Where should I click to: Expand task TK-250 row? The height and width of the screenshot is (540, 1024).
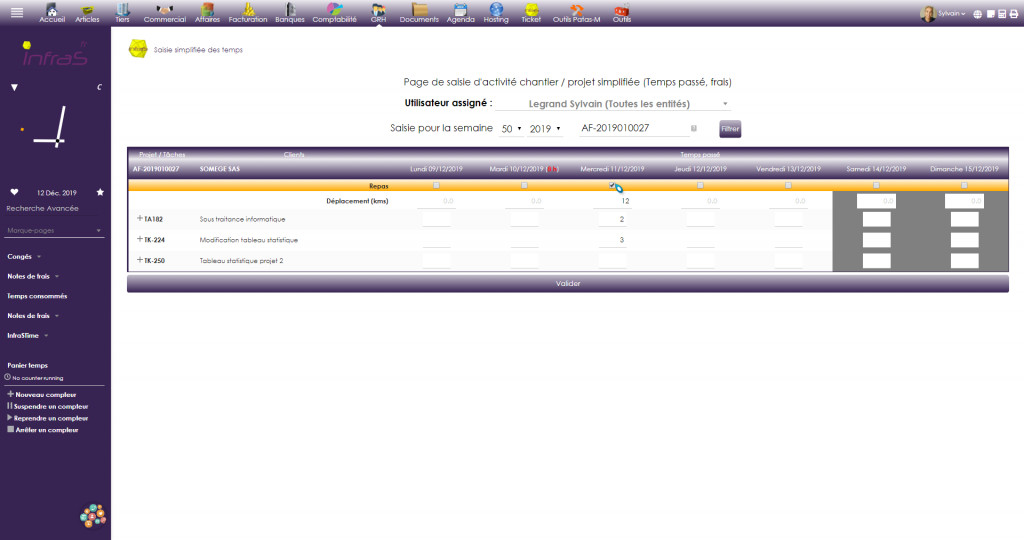(x=140, y=260)
